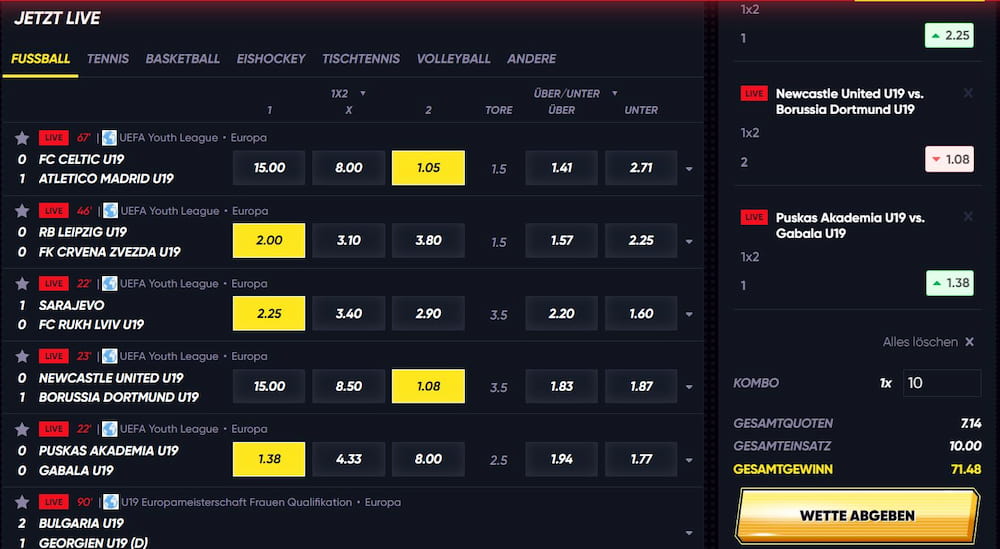Deselect odds 2.25 for Sarajevo win
Image resolution: width=1000 pixels, height=549 pixels.
tap(268, 313)
